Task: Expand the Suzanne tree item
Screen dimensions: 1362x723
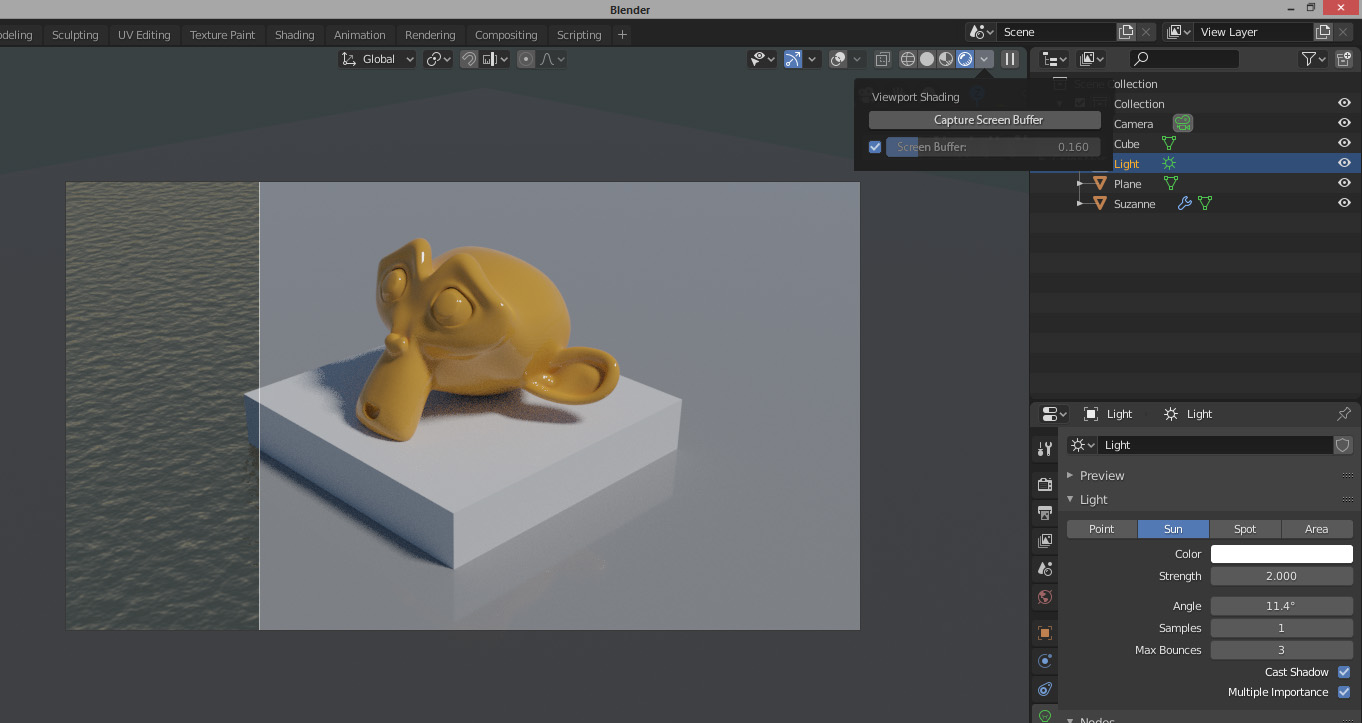Action: [x=1080, y=204]
